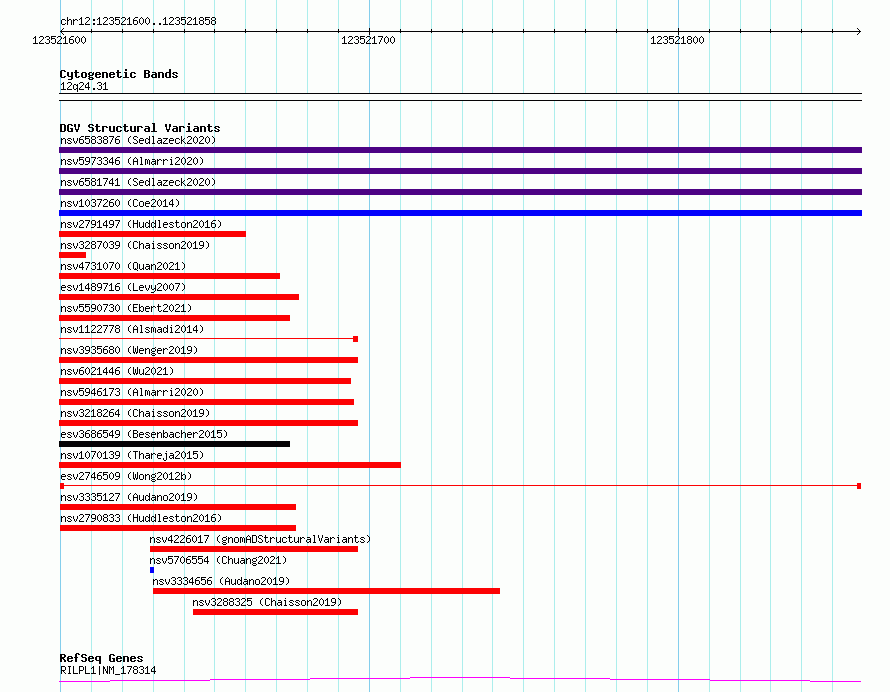Screen dimensions: 890x692
Task: Click the RefSeq Genes track title
Action: (x=101, y=659)
